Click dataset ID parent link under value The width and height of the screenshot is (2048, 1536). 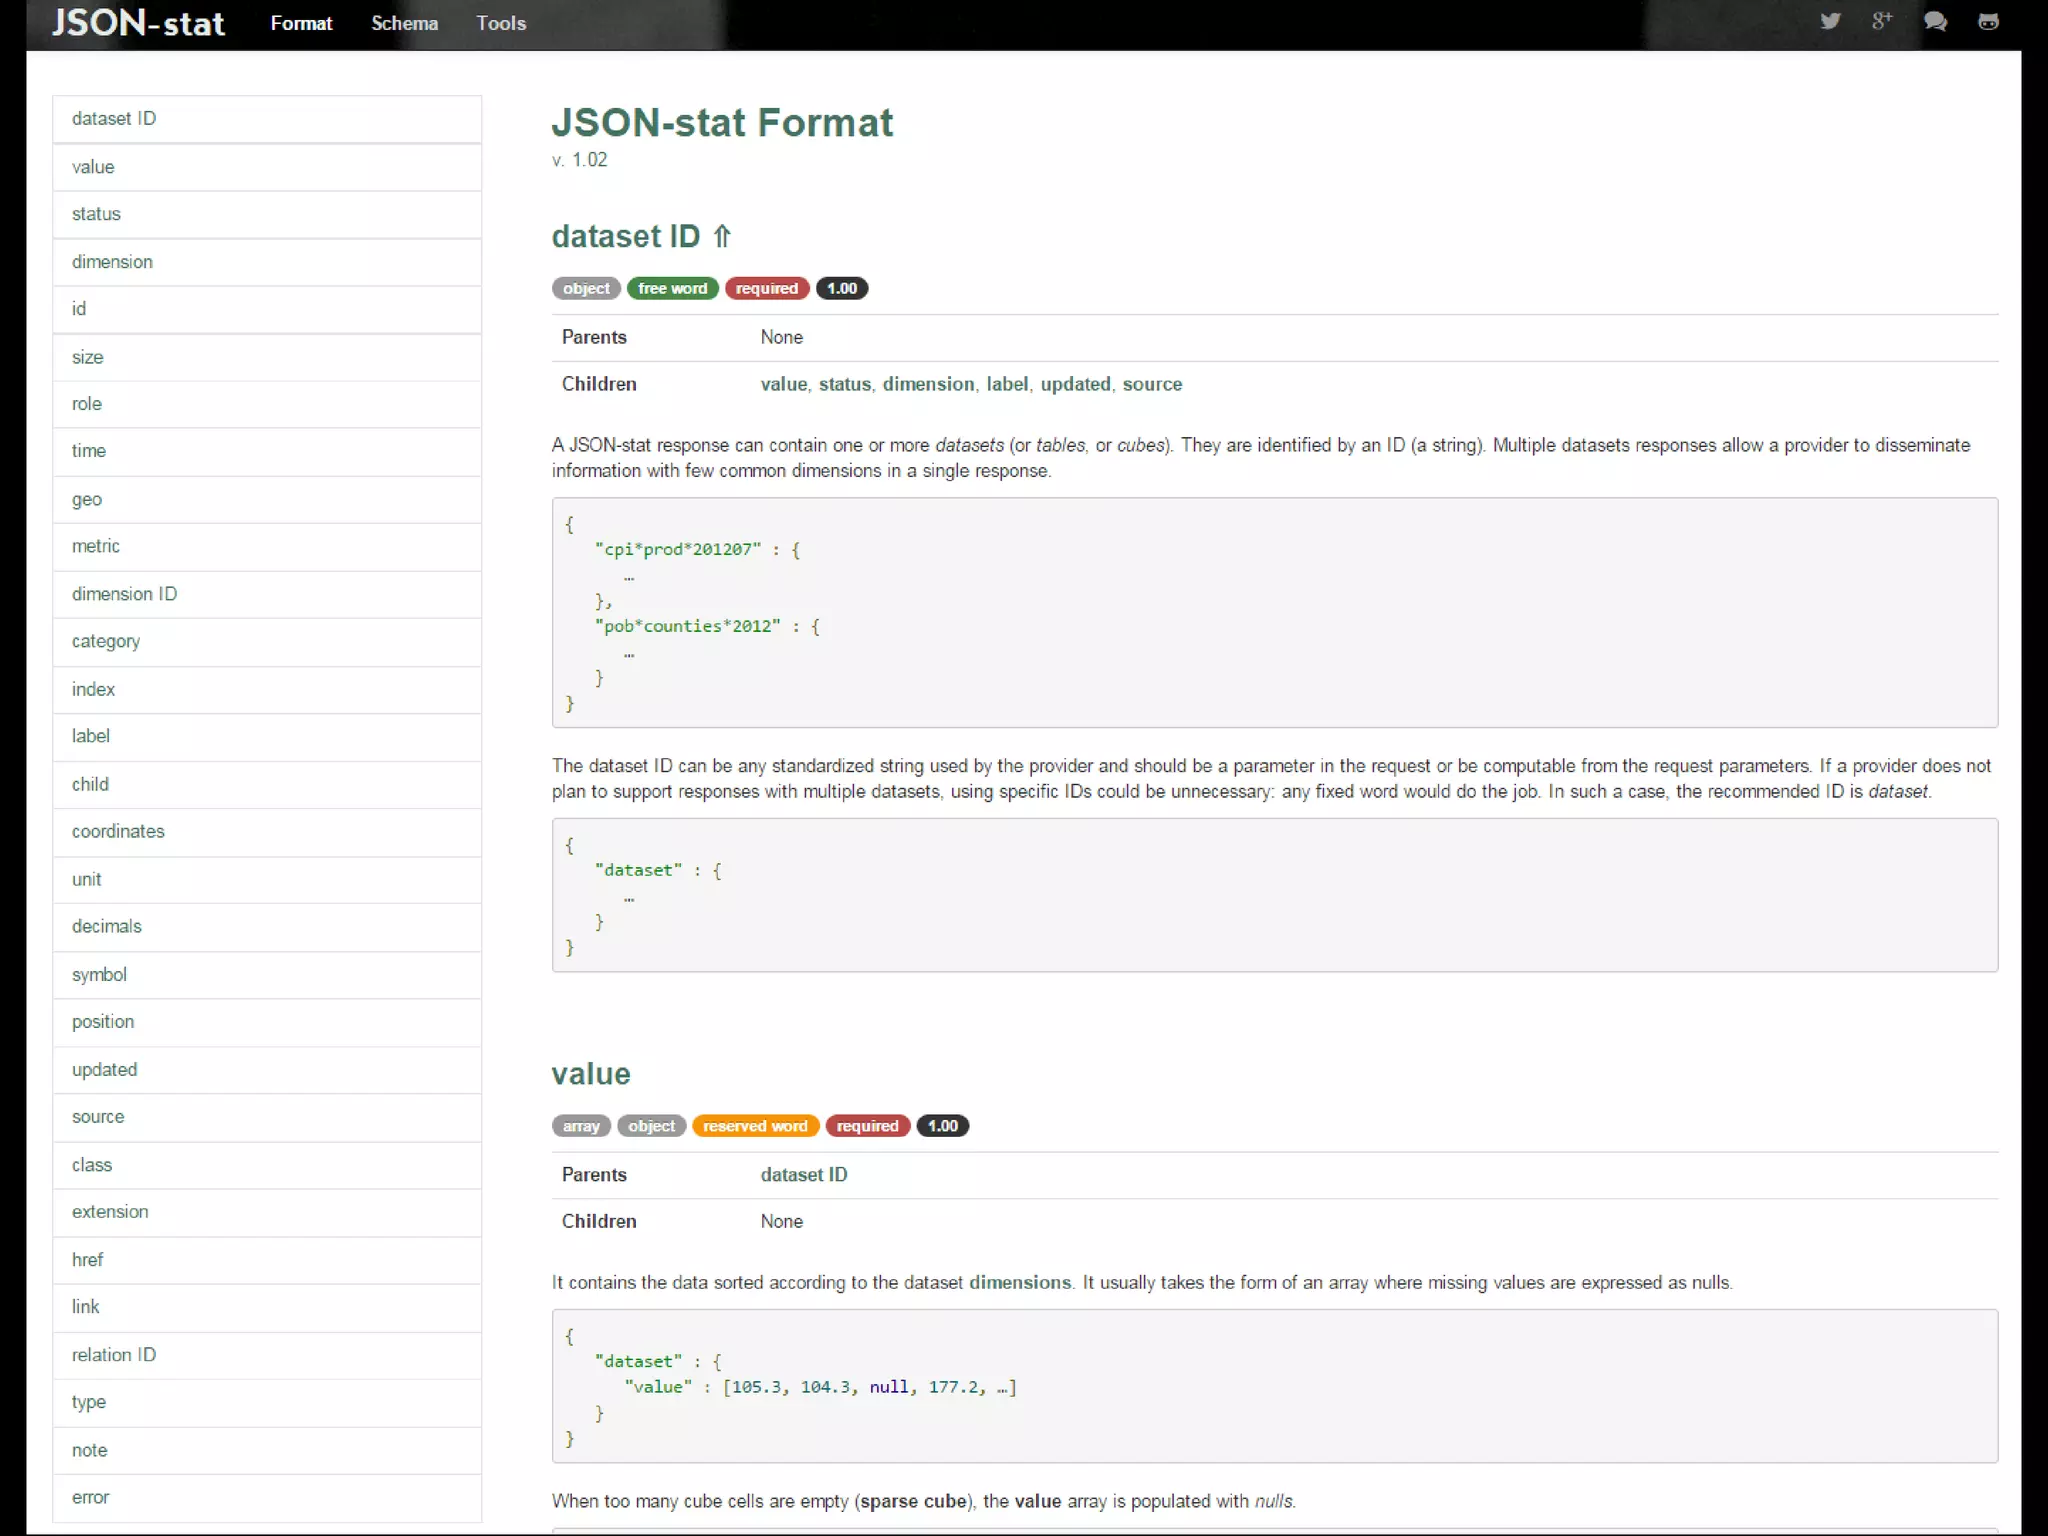[x=803, y=1175]
